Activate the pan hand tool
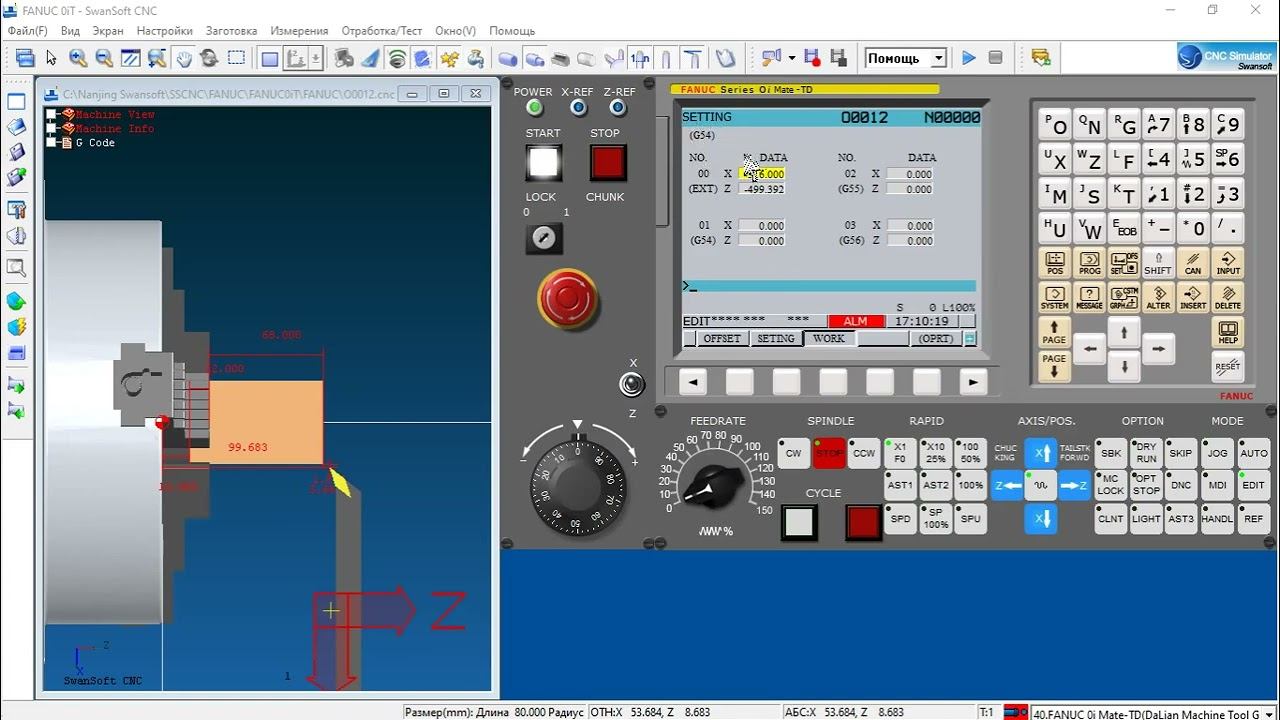This screenshot has width=1280, height=720. point(184,58)
